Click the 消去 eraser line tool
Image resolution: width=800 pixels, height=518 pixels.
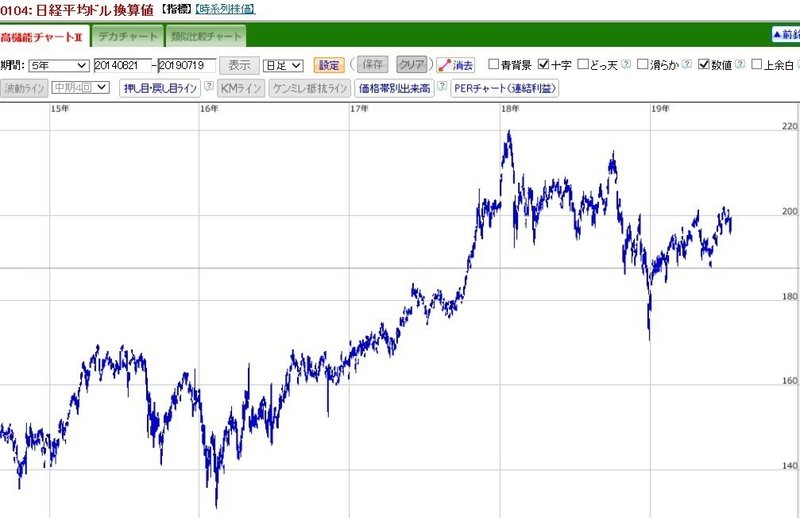point(456,65)
